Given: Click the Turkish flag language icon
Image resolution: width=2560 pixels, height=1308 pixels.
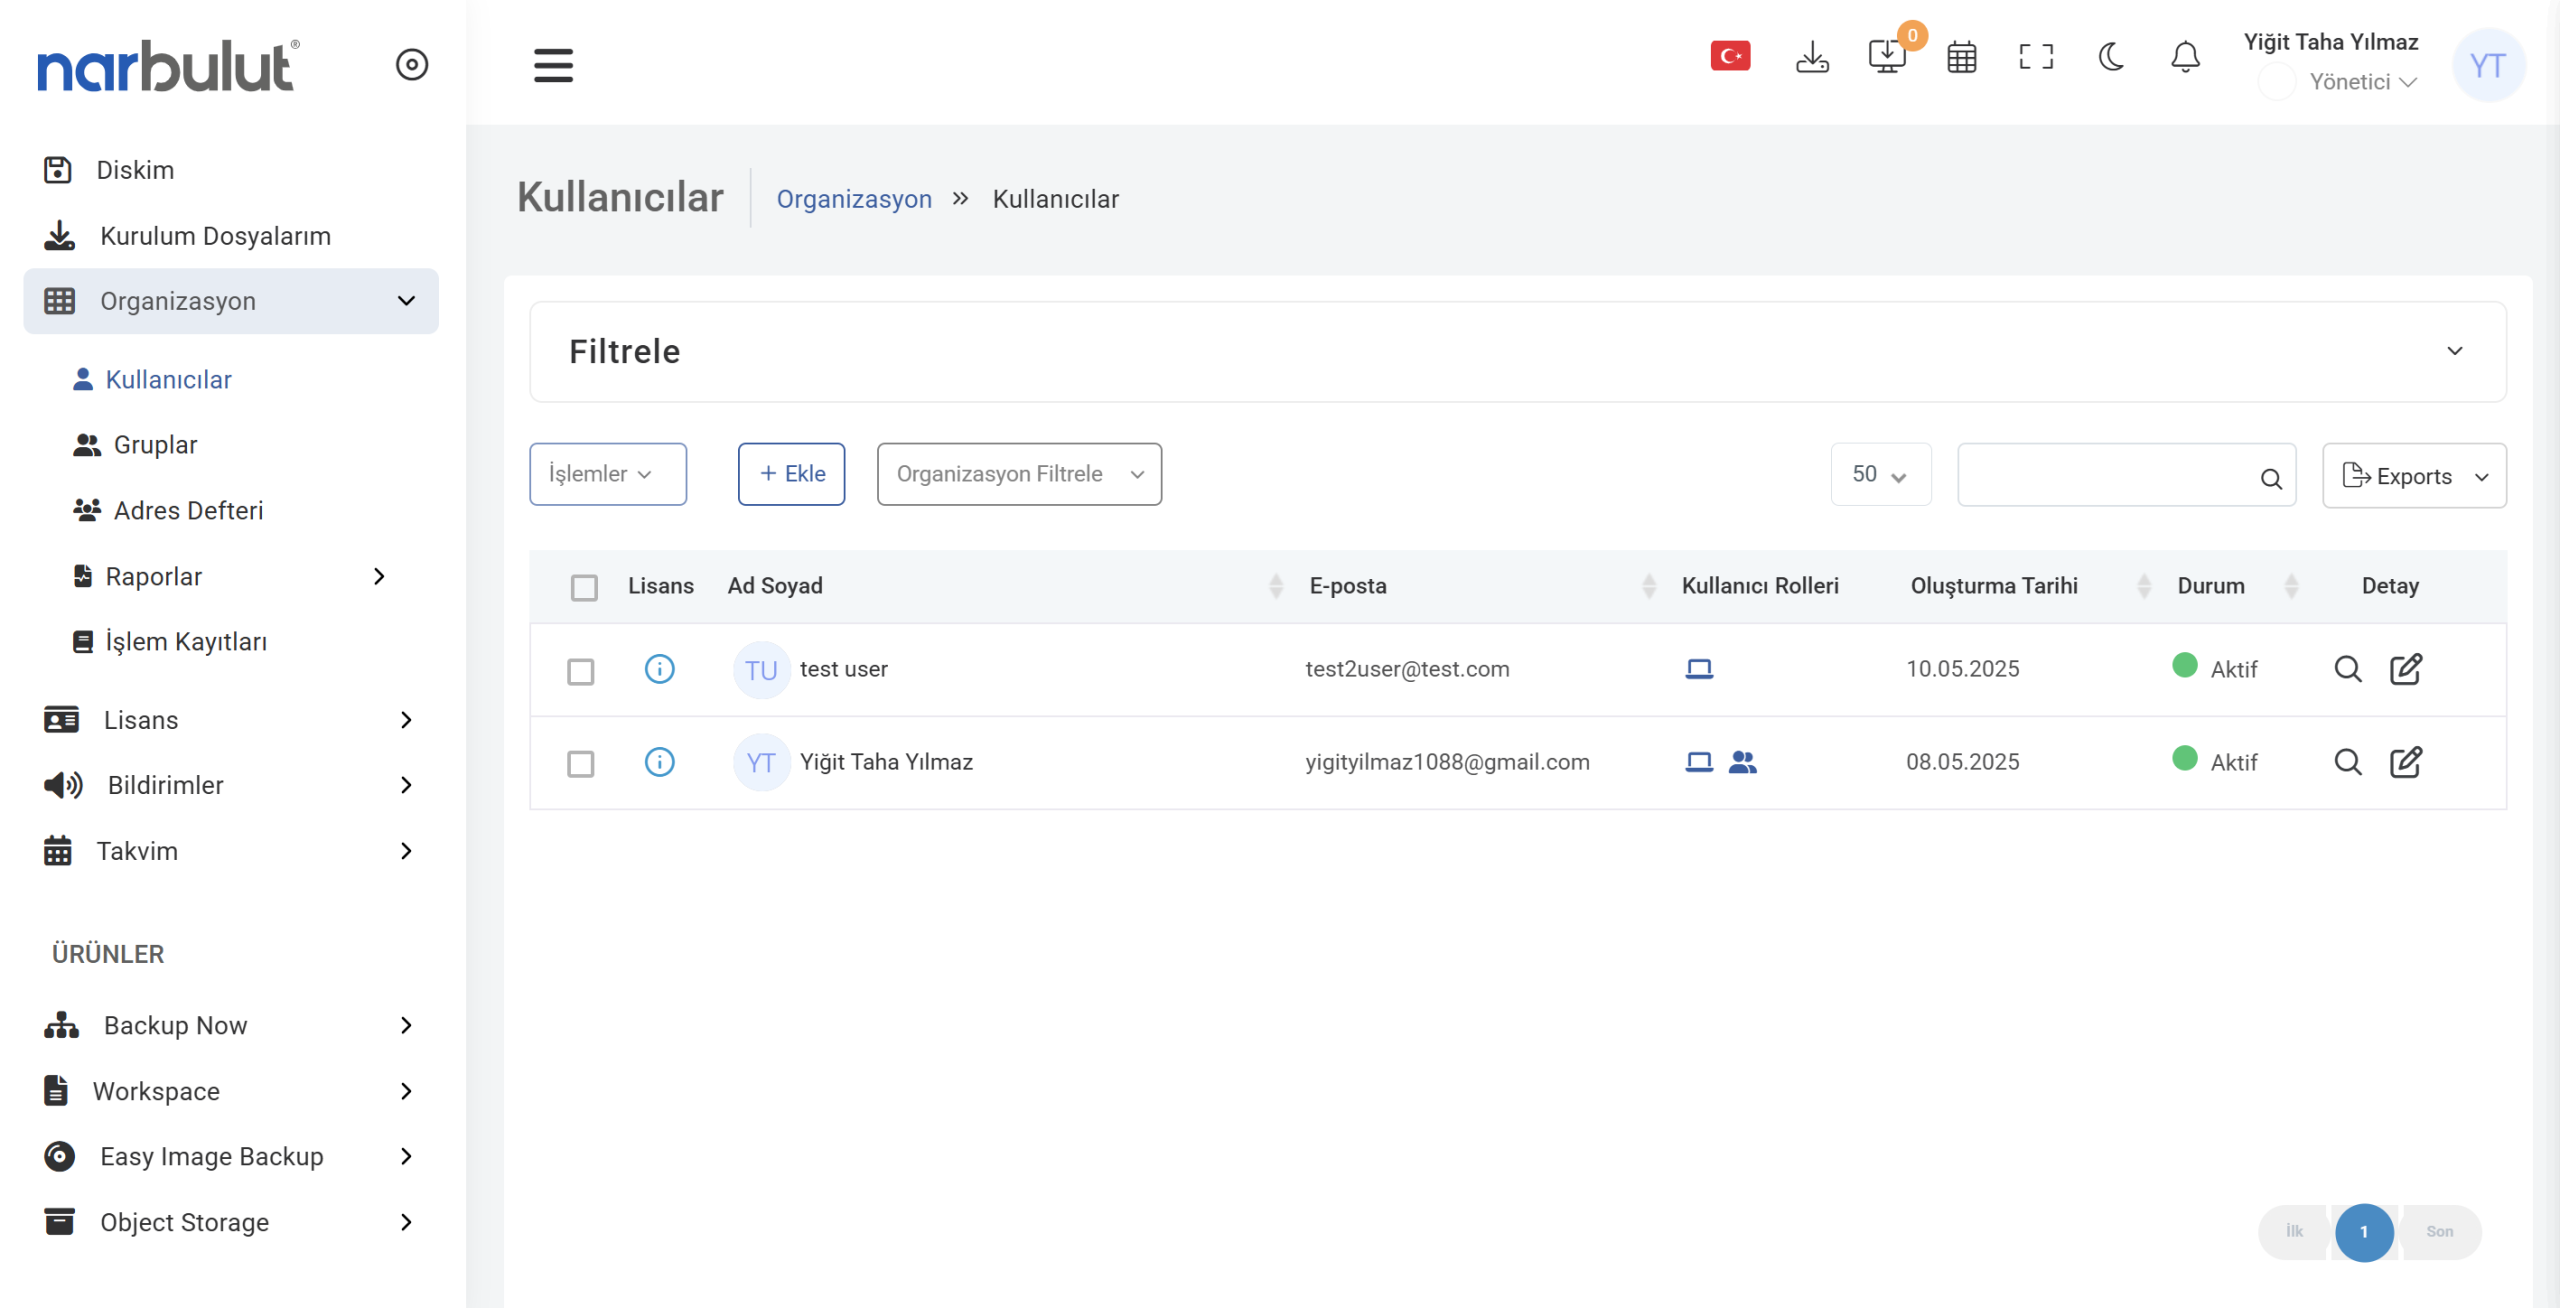Looking at the screenshot, I should coord(1730,57).
